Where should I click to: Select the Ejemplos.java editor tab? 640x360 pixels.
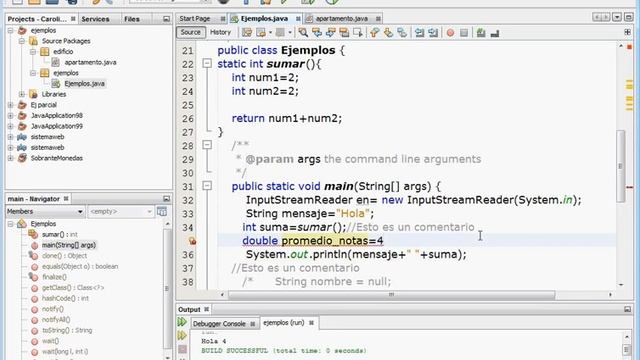(x=264, y=19)
